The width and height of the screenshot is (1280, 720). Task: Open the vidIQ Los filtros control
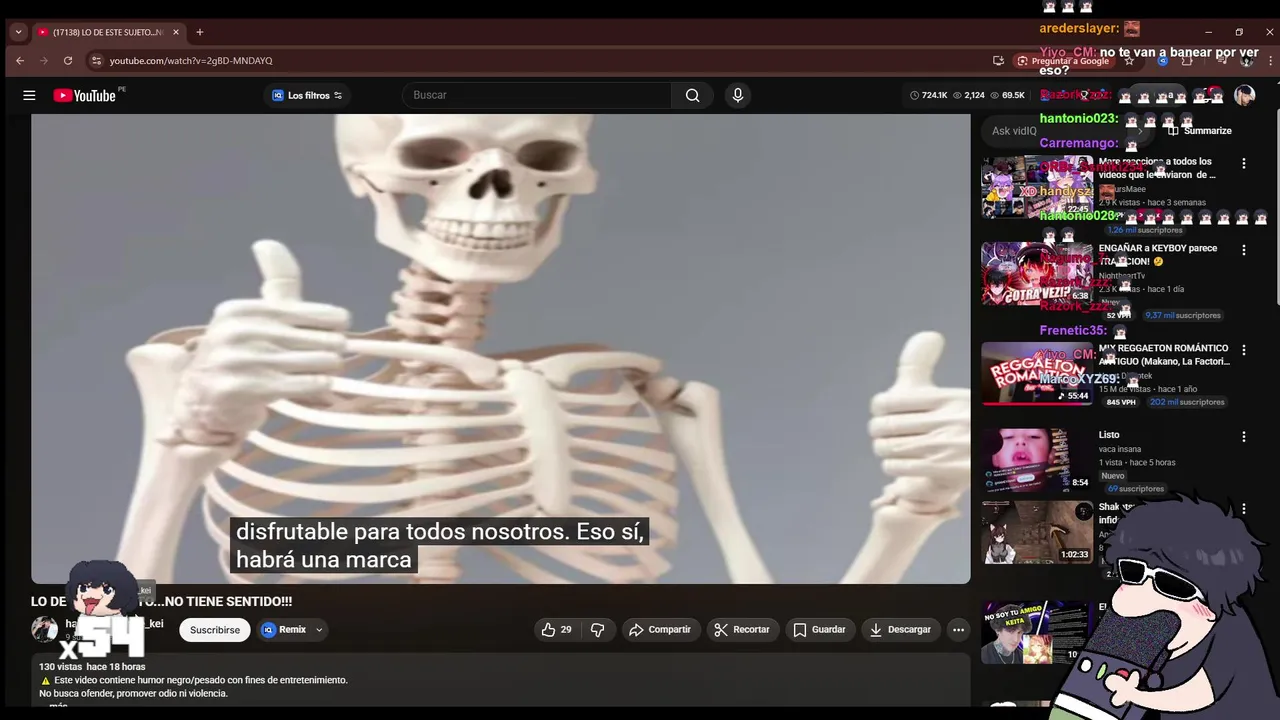coord(307,95)
